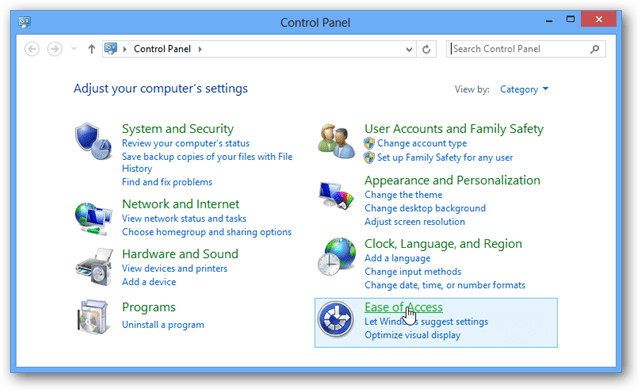The height and width of the screenshot is (391, 640).
Task: Click Let Windows suggest settings
Action: (x=426, y=322)
